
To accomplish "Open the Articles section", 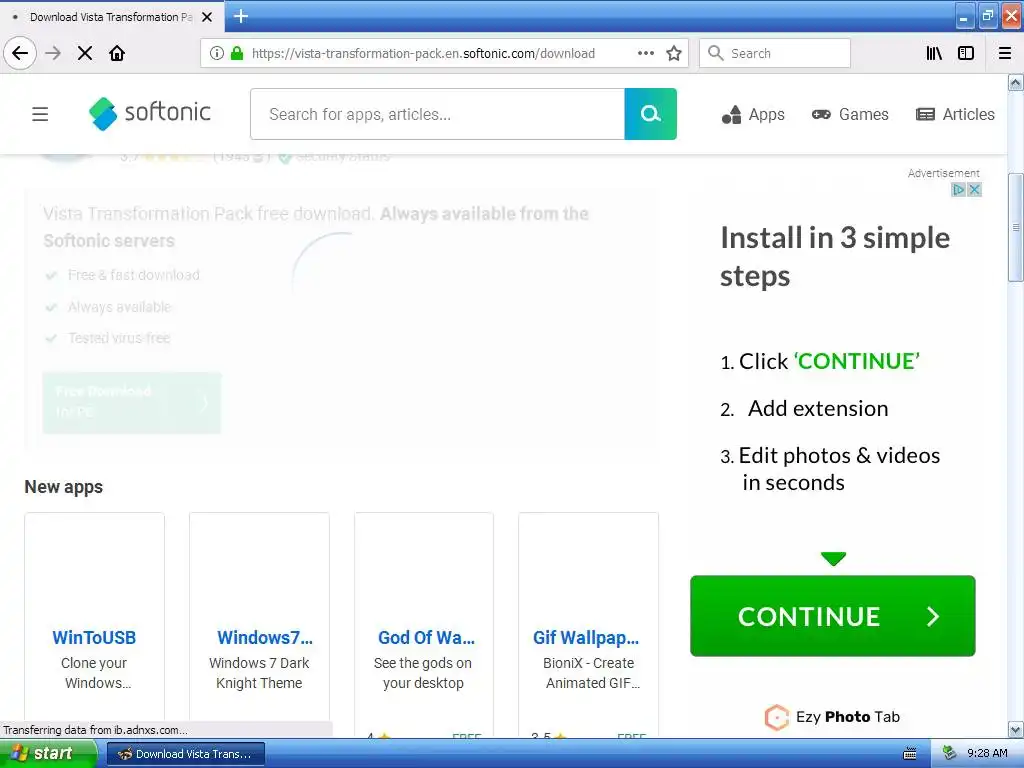I will tap(955, 114).
